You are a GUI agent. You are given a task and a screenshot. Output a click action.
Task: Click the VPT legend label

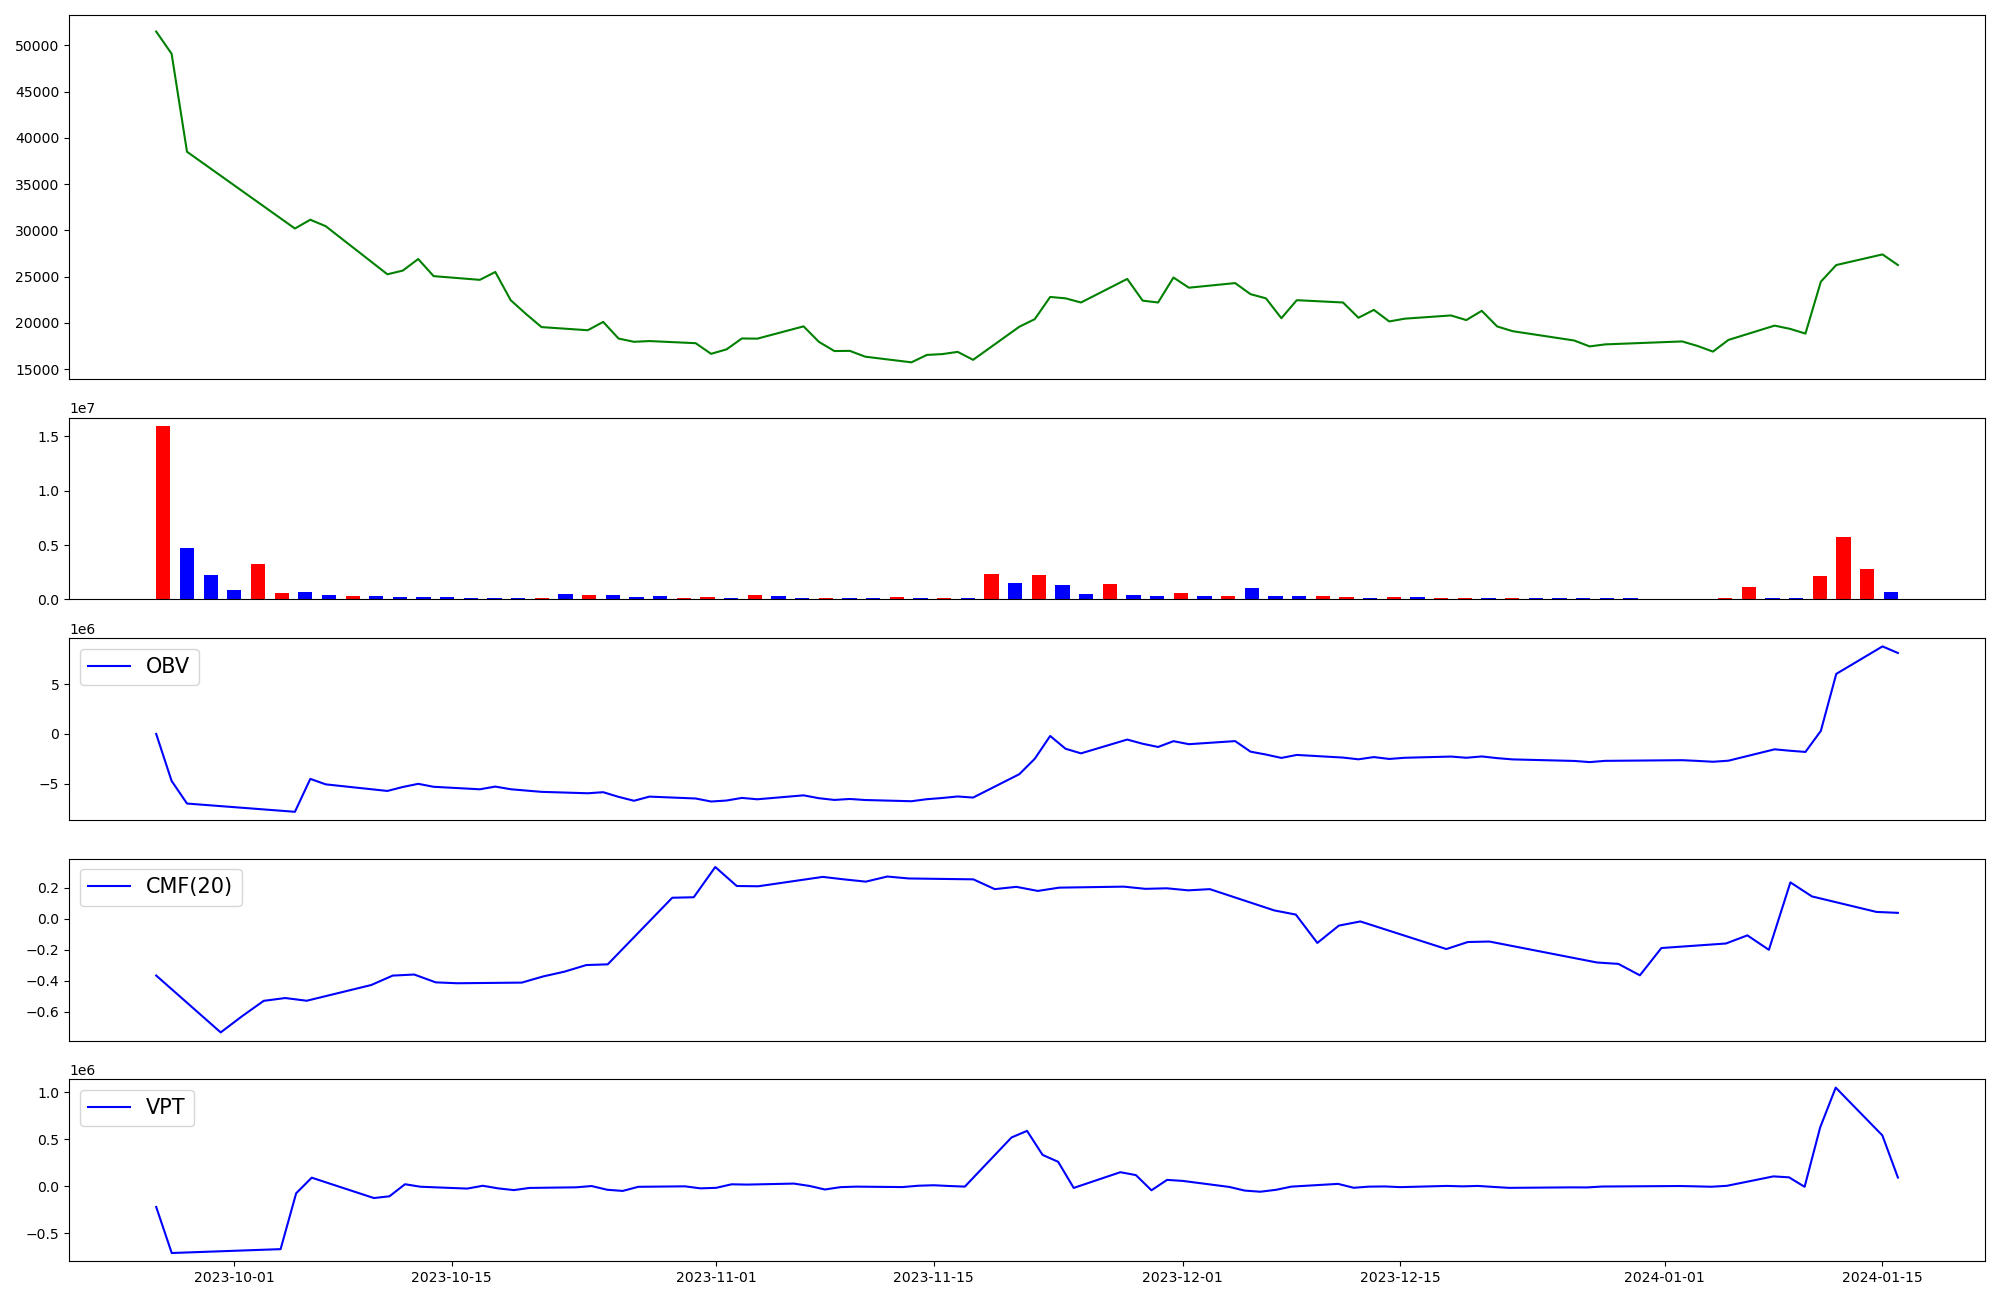click(x=165, y=1108)
